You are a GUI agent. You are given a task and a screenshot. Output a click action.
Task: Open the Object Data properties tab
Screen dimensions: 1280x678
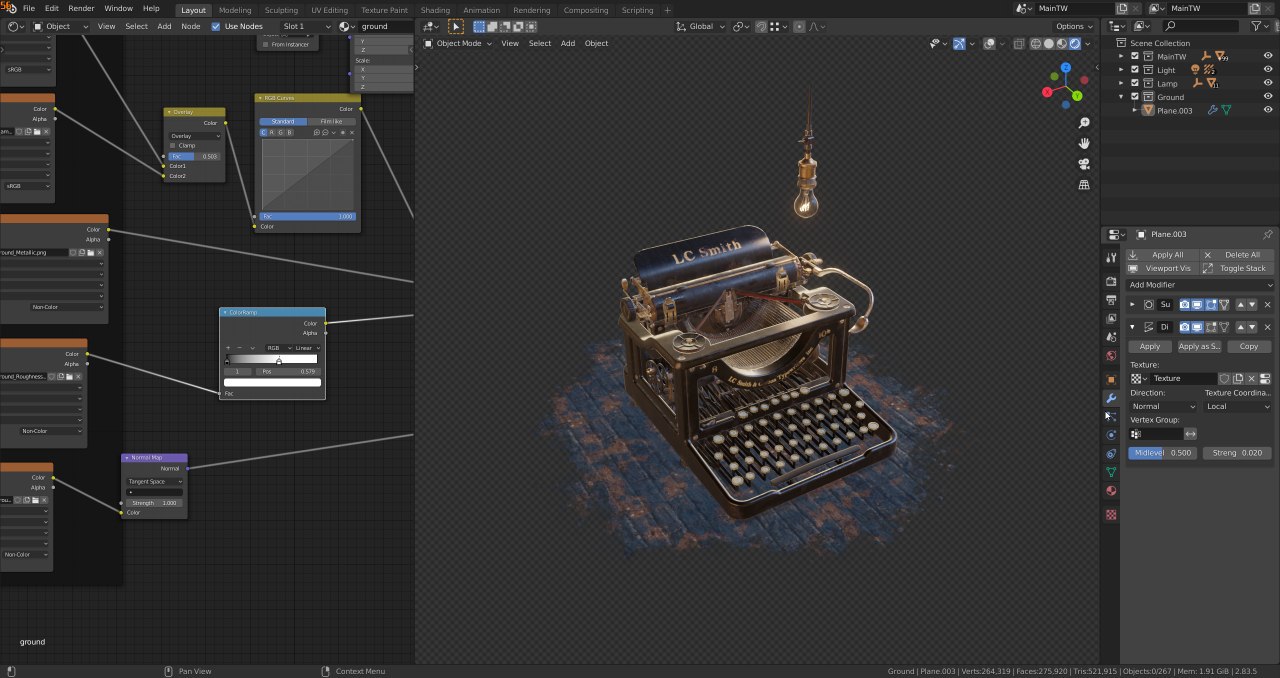pyautogui.click(x=1111, y=472)
